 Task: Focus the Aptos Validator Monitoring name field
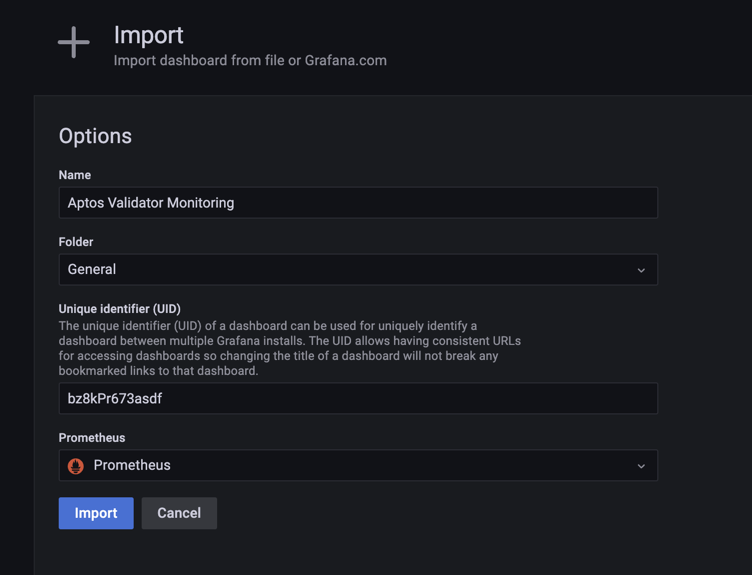click(x=358, y=203)
